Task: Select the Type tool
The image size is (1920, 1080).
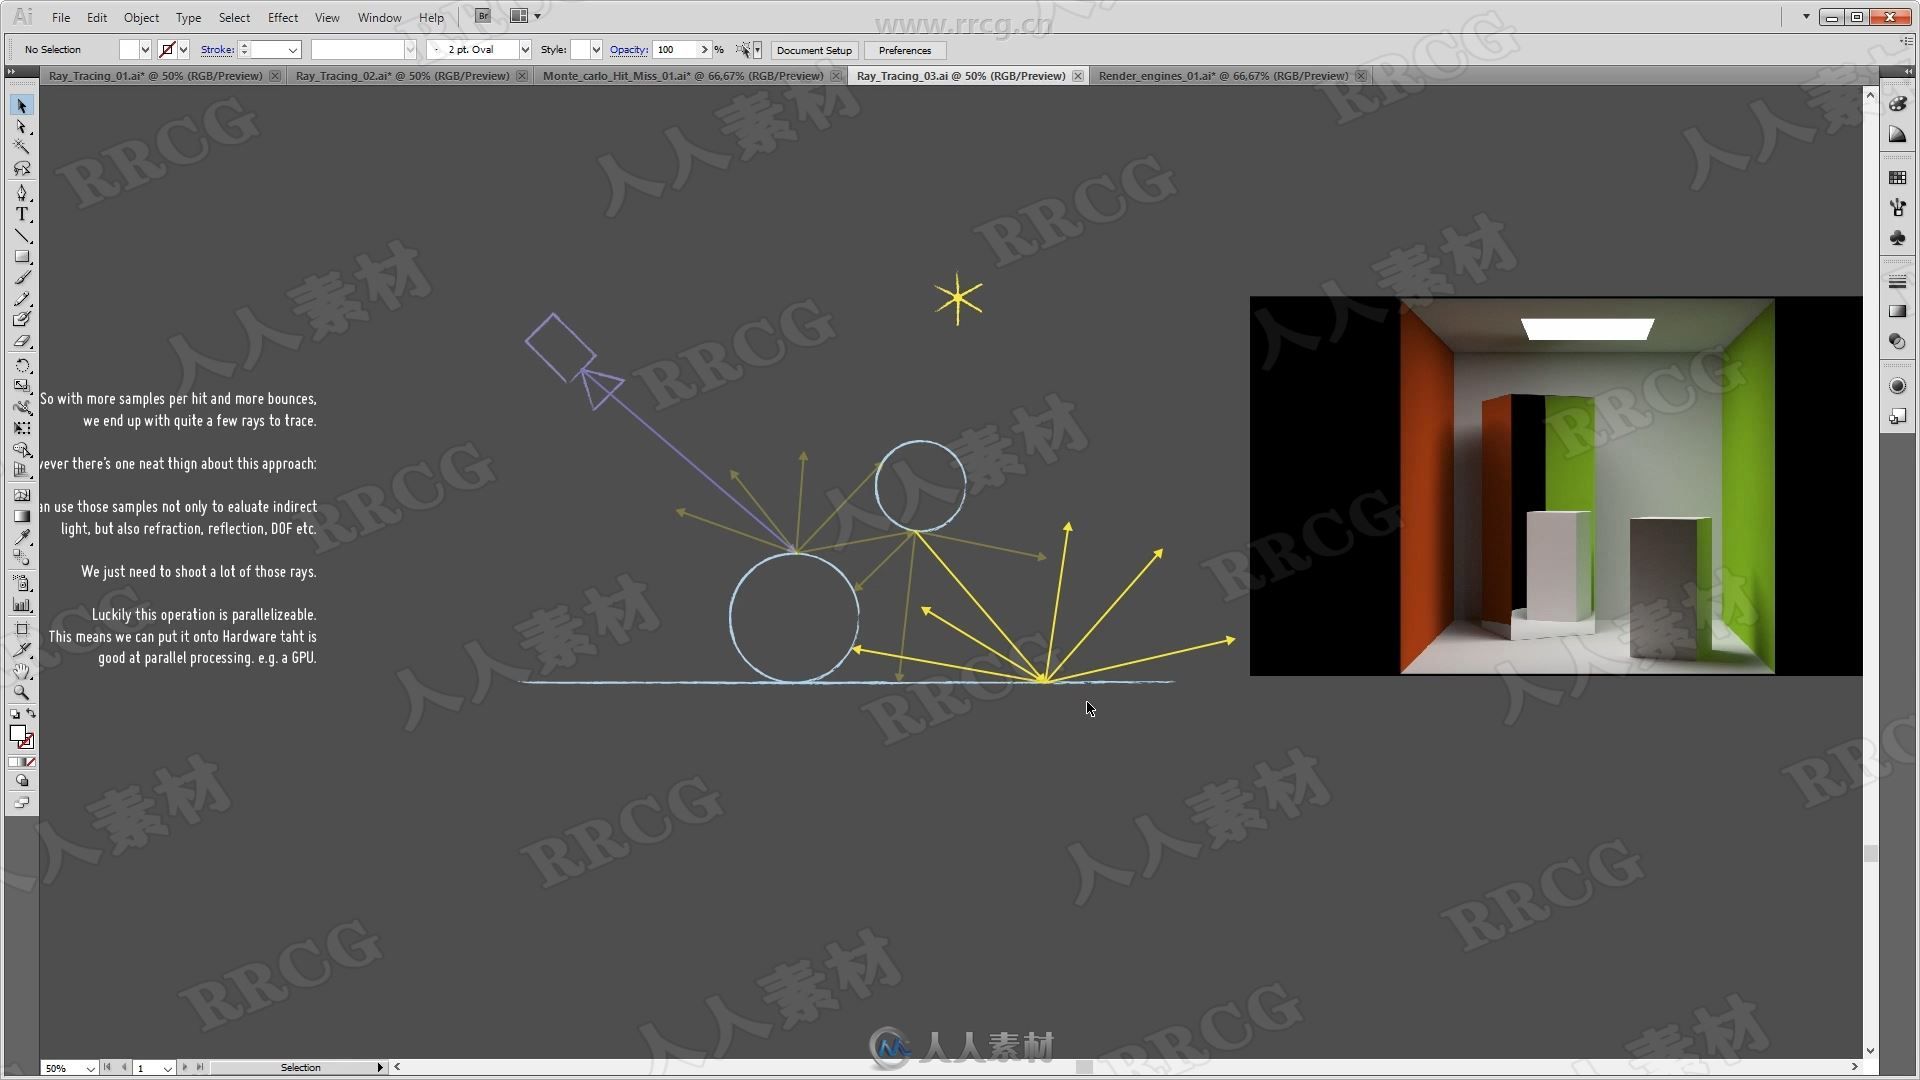Action: click(22, 214)
